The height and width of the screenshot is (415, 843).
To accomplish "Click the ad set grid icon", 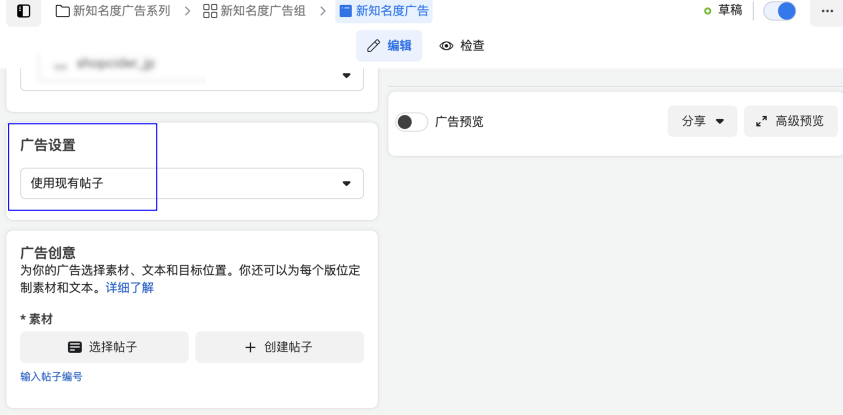I will click(210, 11).
